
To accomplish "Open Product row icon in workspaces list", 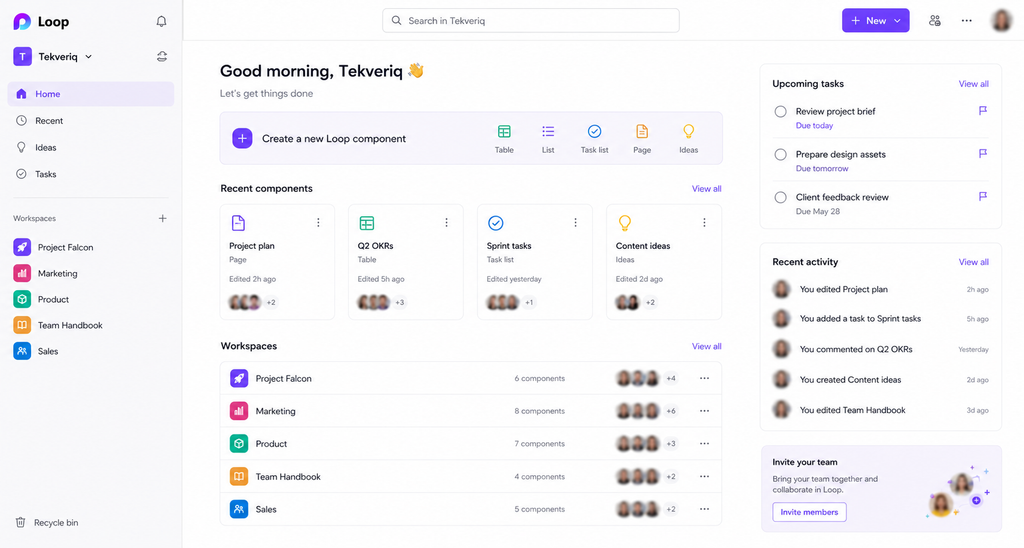I will point(239,443).
